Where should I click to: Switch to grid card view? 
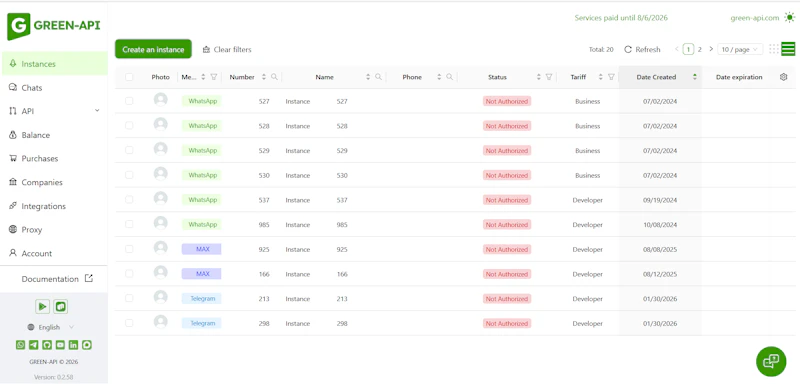774,49
